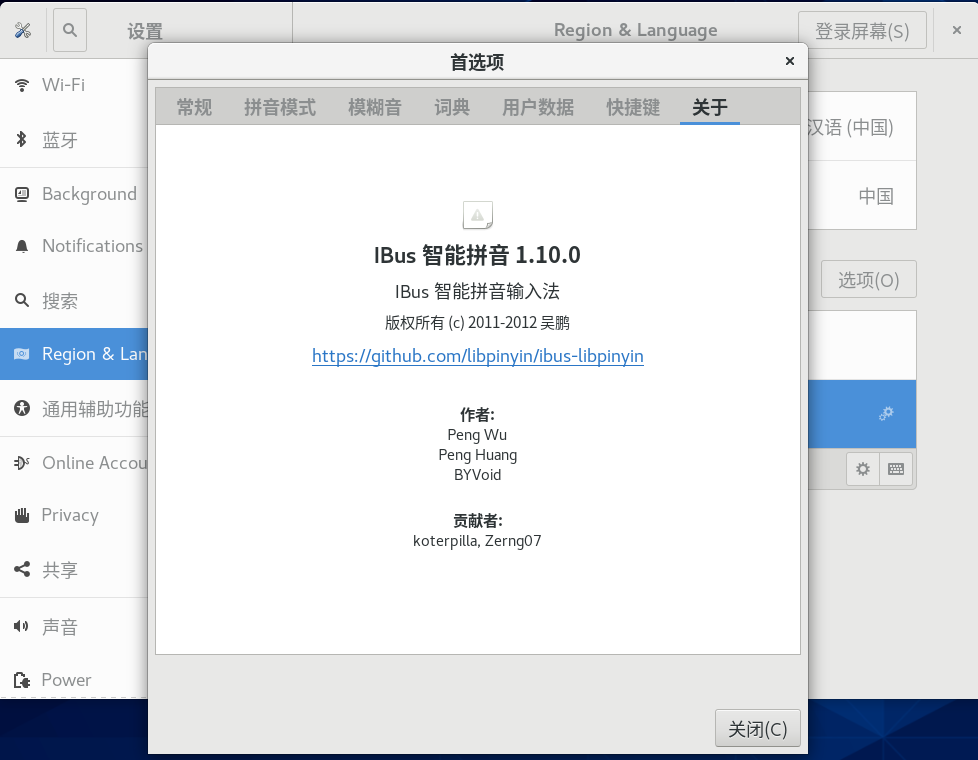The height and width of the screenshot is (760, 978).
Task: Click the settings tools icon in header
Action: click(23, 30)
